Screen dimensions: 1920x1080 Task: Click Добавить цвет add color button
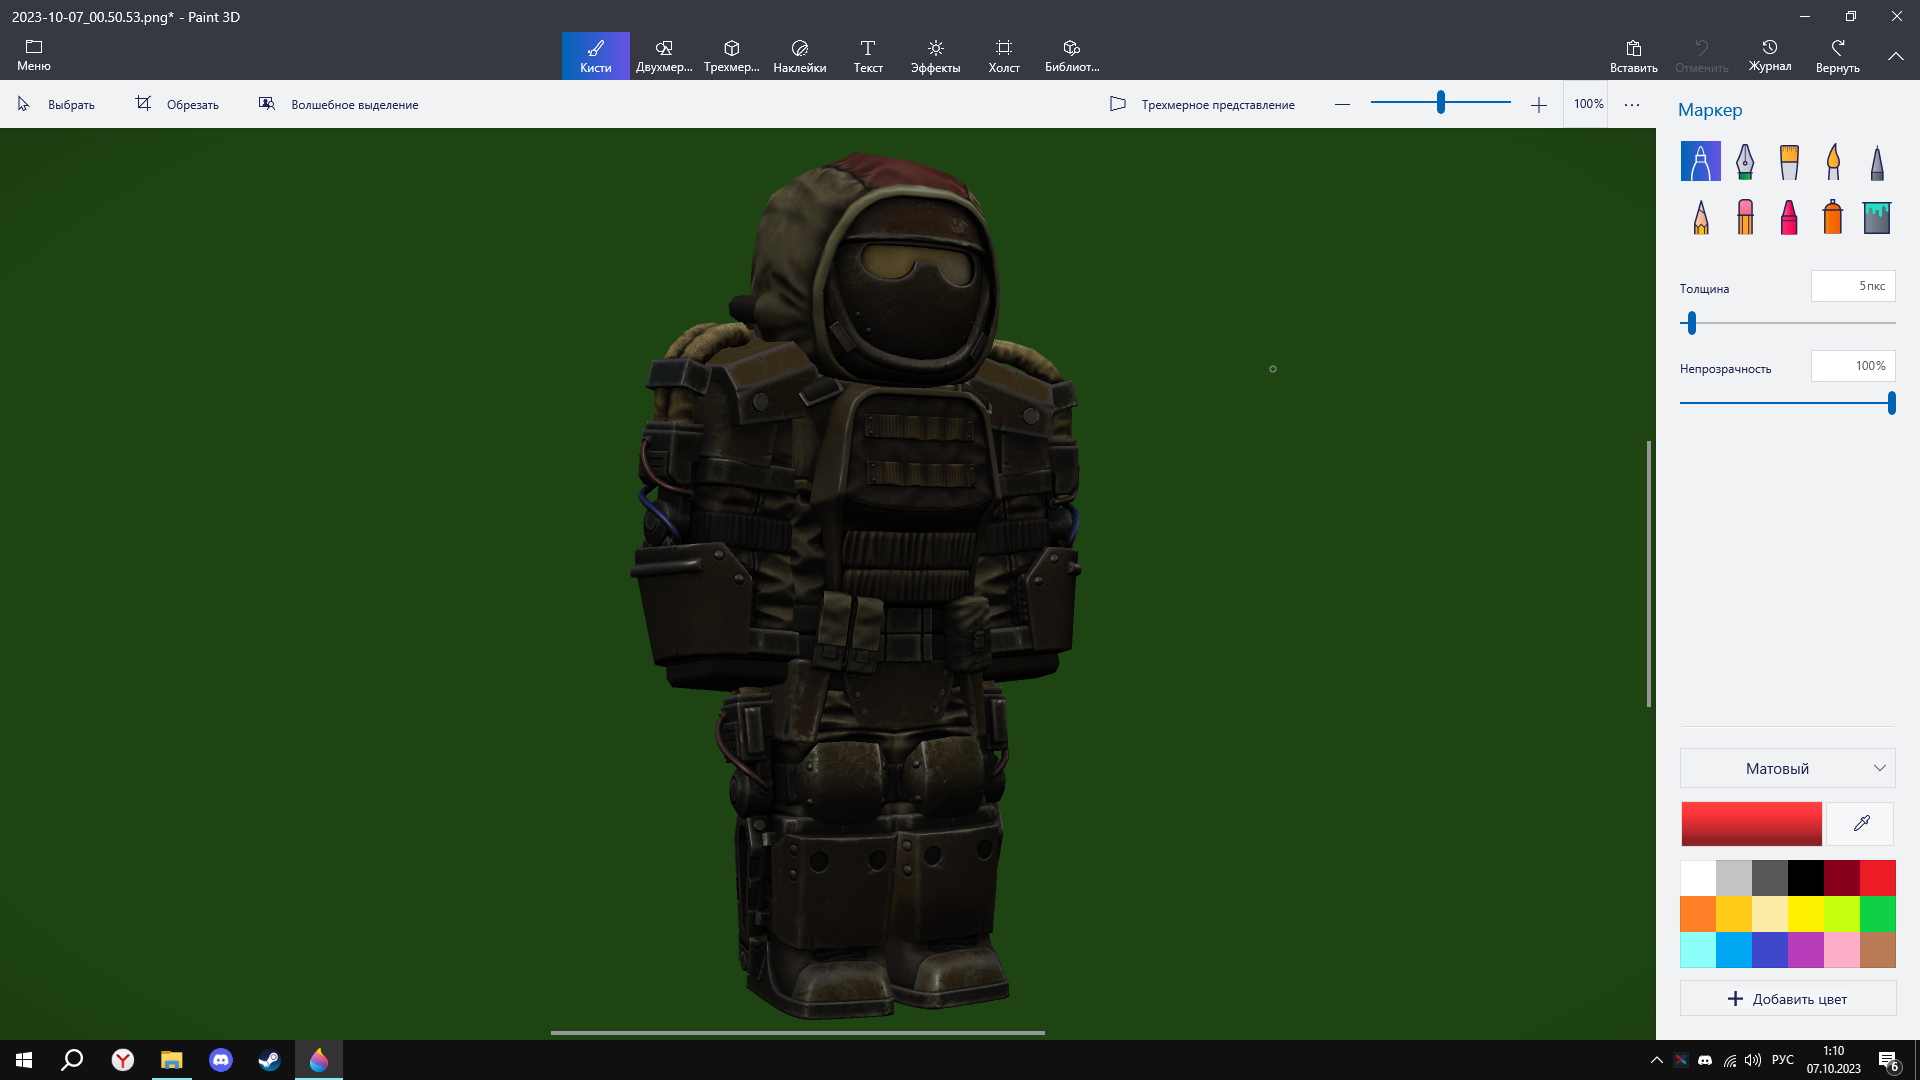tap(1788, 998)
